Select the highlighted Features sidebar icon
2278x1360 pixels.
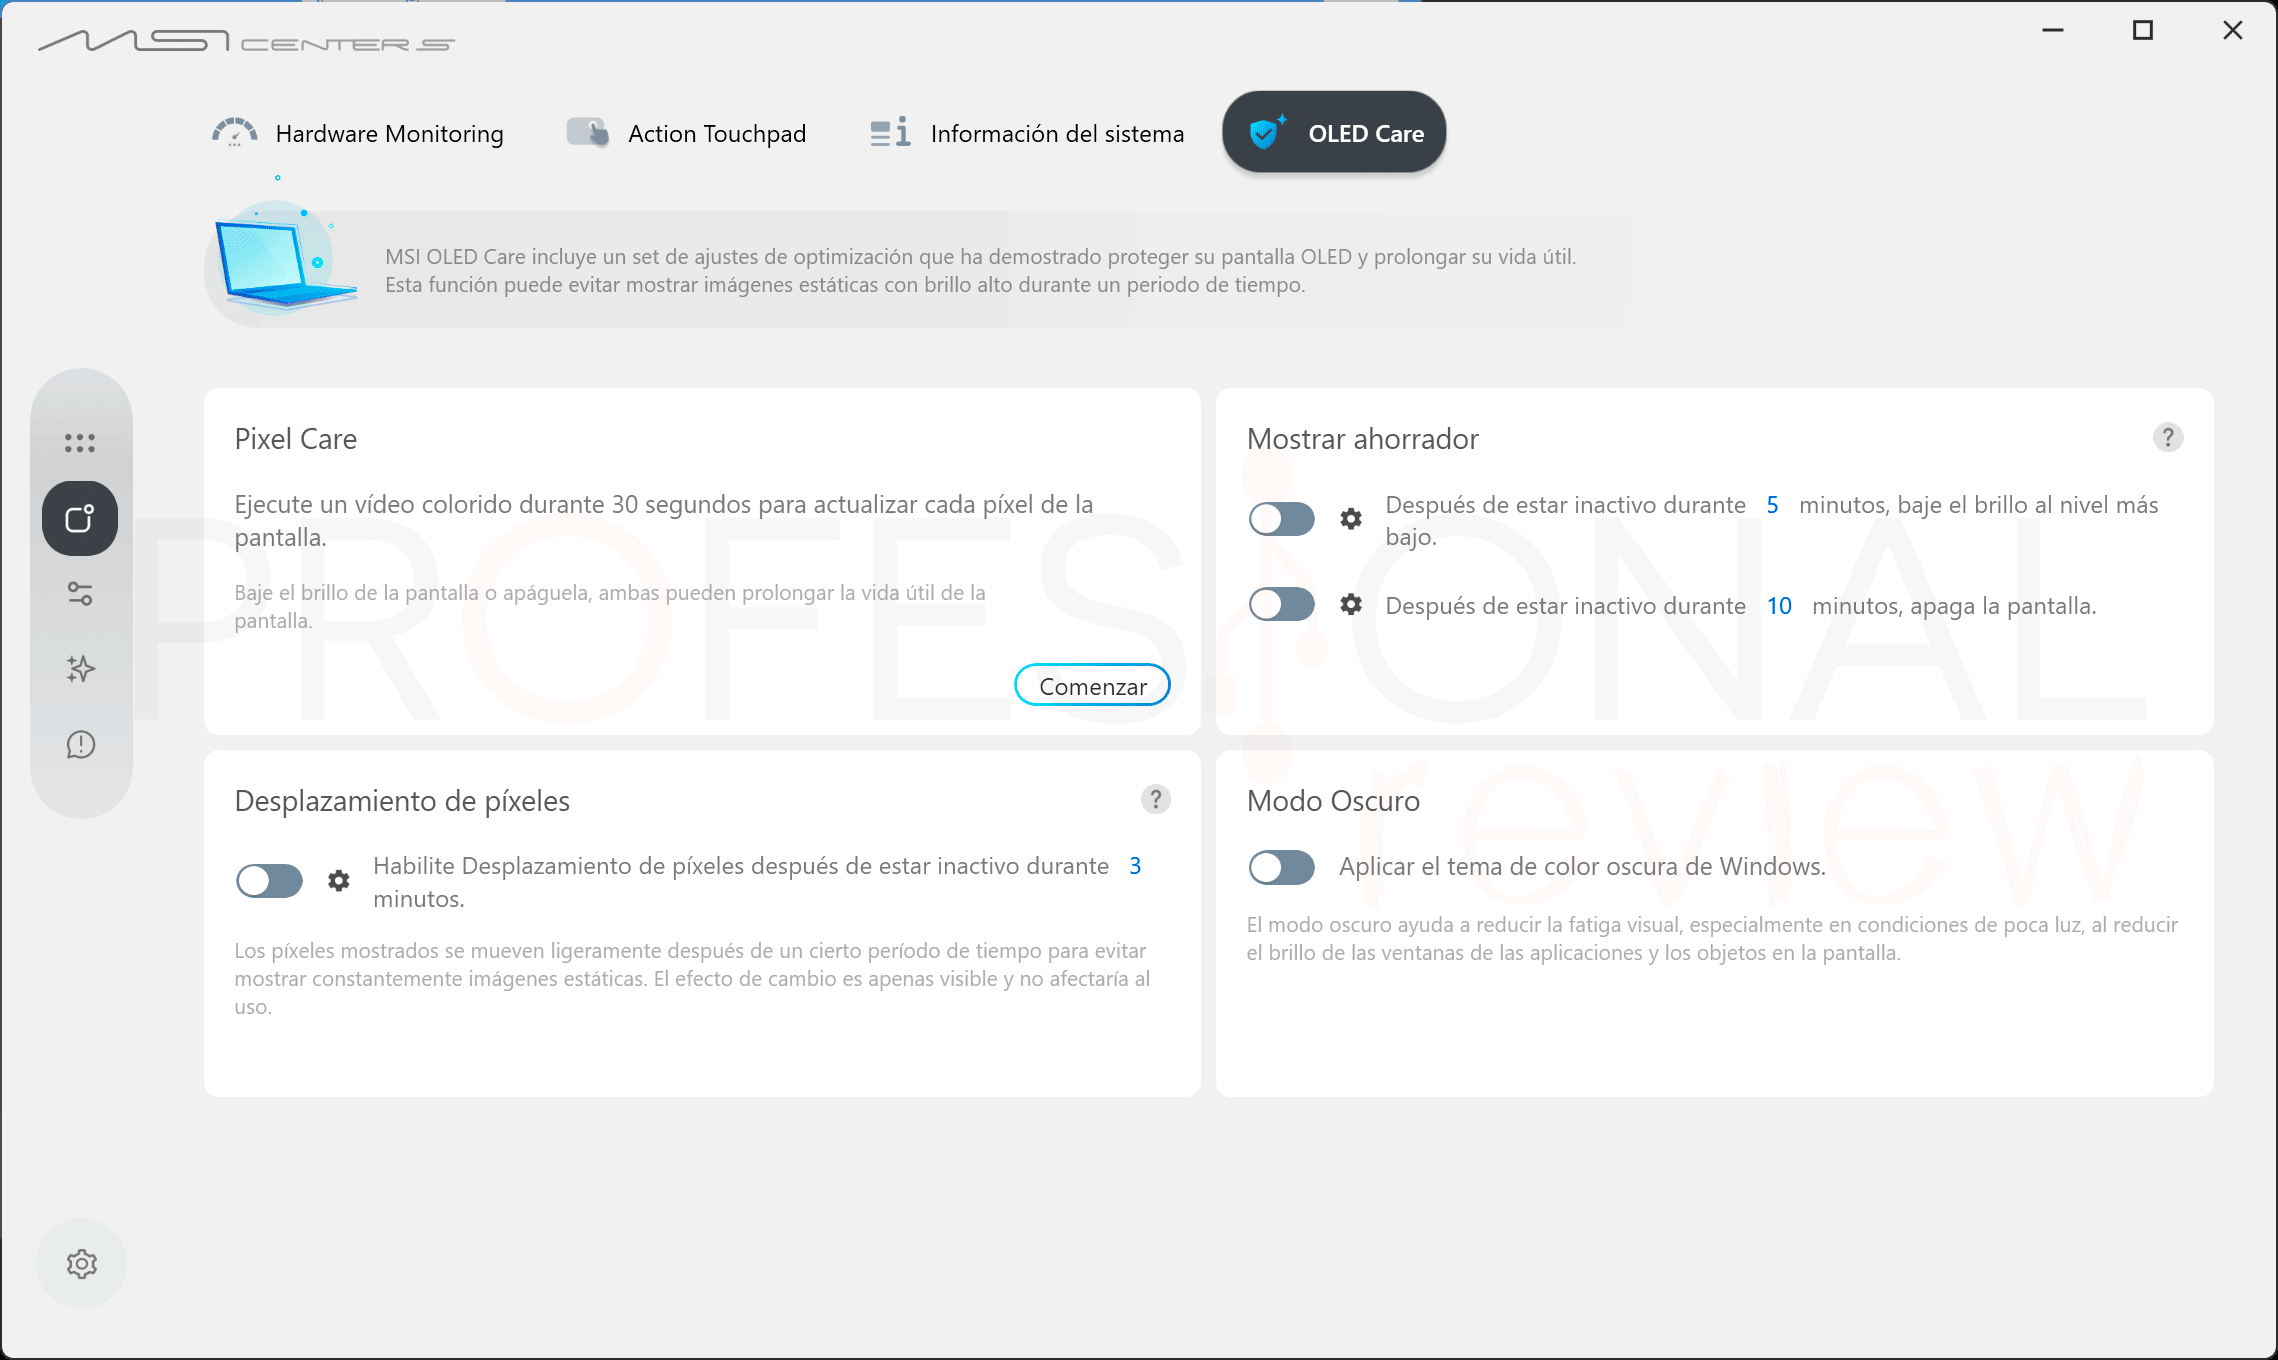pos(80,518)
